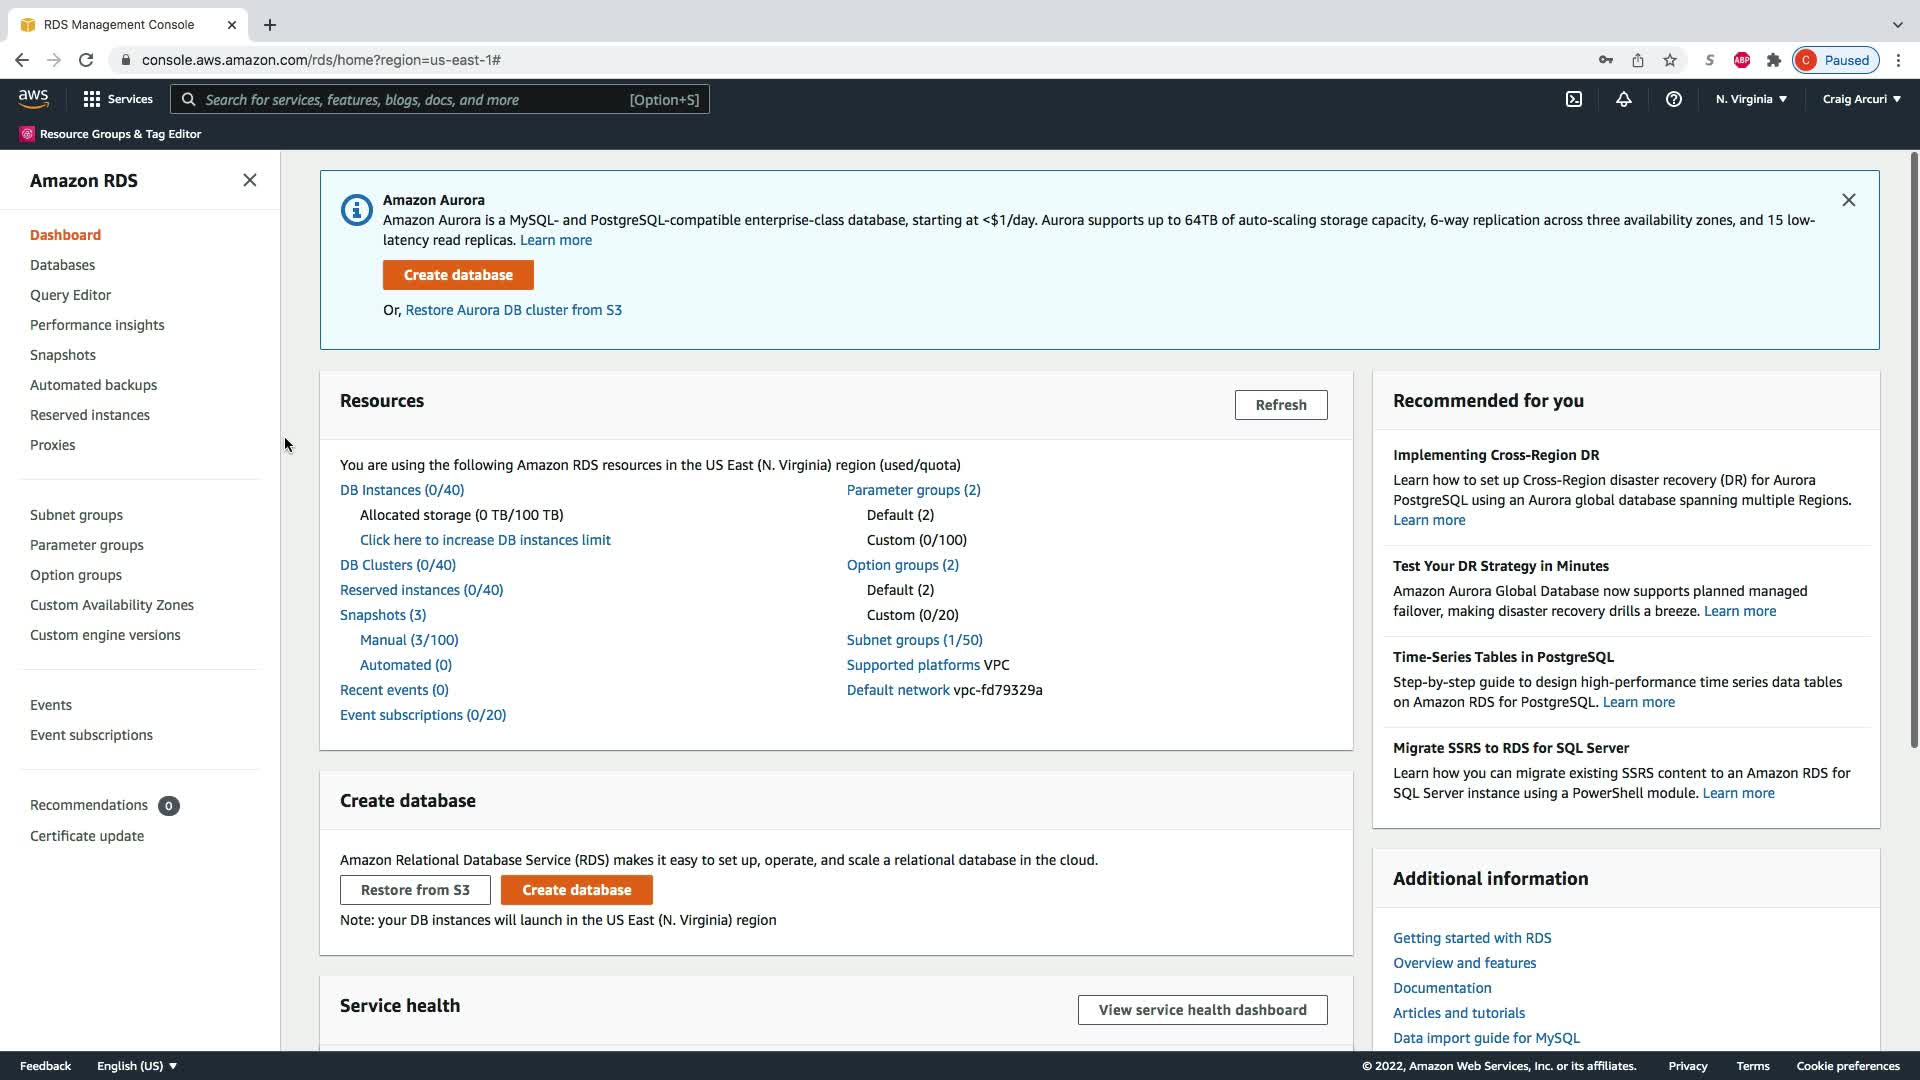Open AWS CloudShell terminal icon

1573,99
